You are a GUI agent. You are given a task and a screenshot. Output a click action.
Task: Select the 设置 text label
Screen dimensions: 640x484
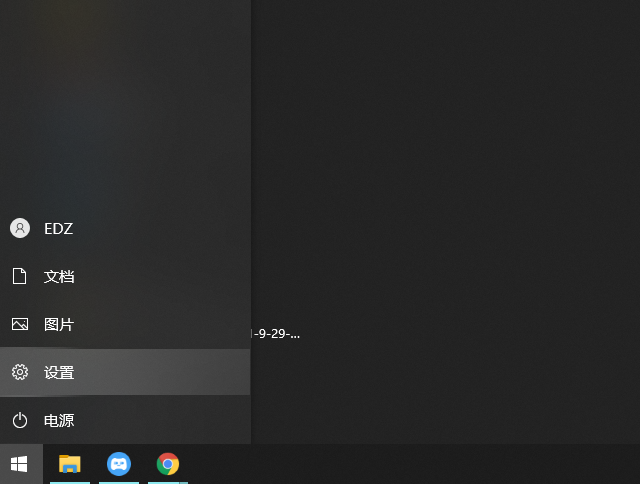59,372
